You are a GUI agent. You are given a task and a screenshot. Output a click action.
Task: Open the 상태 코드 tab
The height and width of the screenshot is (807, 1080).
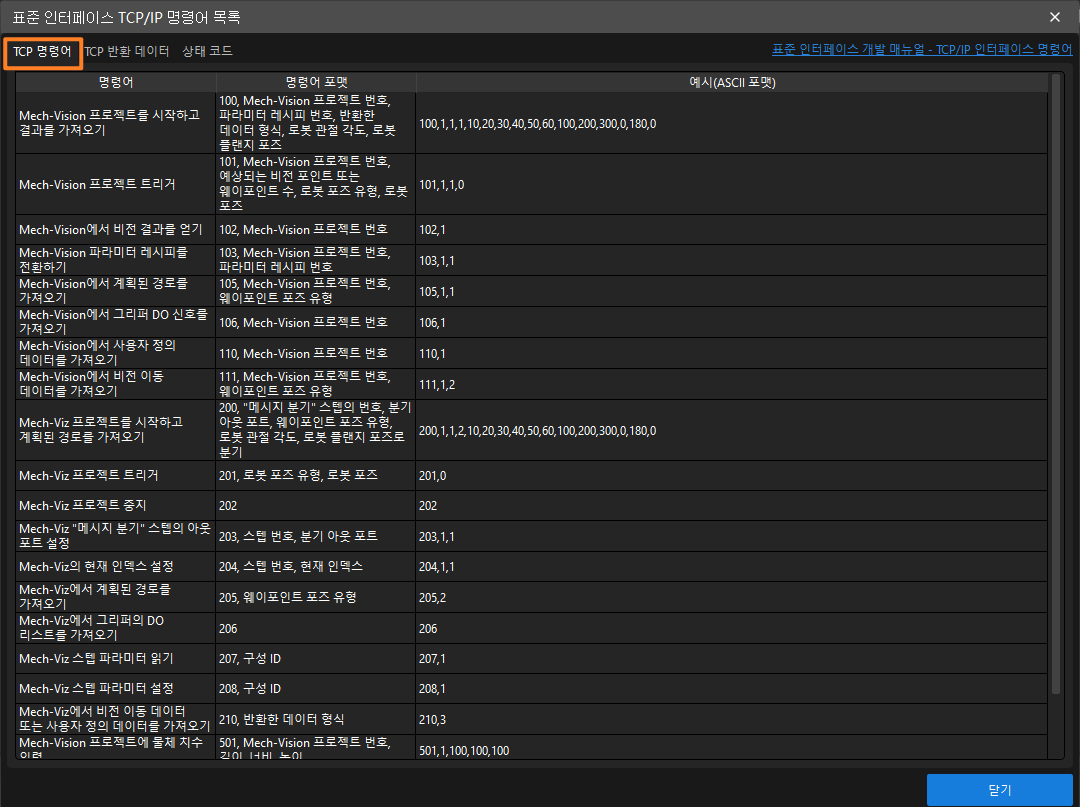click(x=207, y=51)
